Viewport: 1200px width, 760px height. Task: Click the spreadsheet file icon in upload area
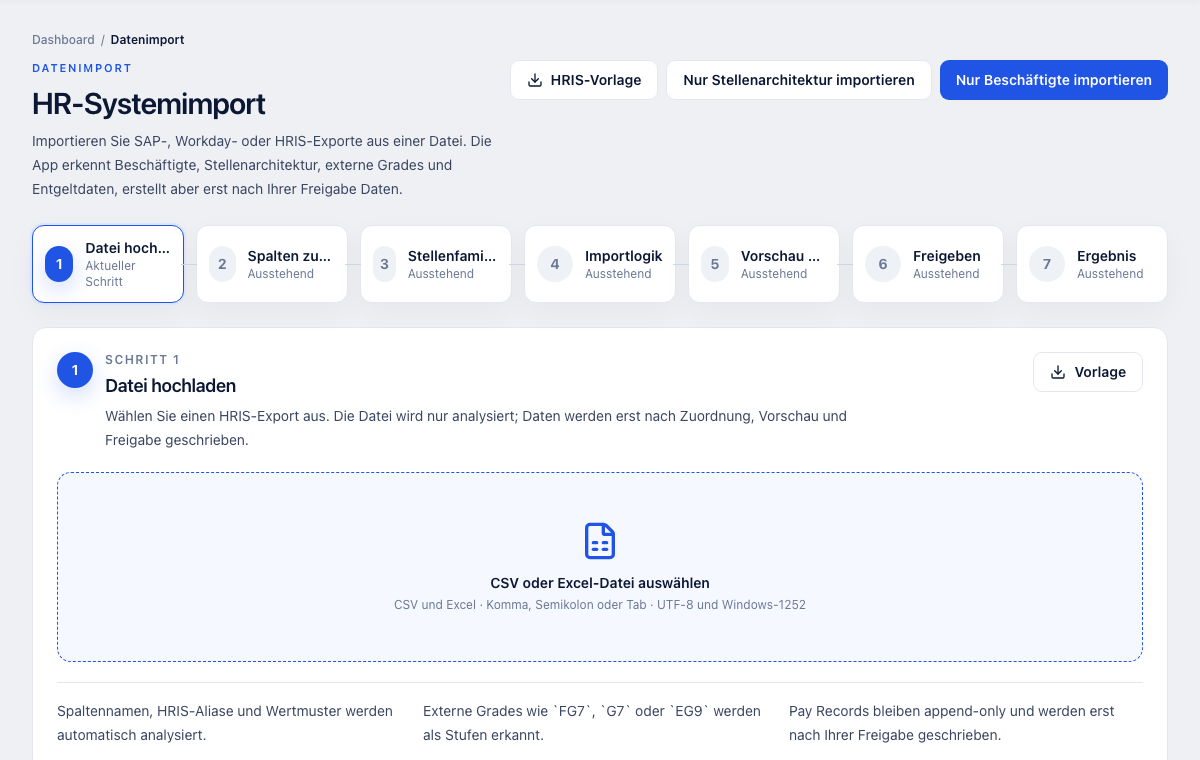pyautogui.click(x=600, y=541)
